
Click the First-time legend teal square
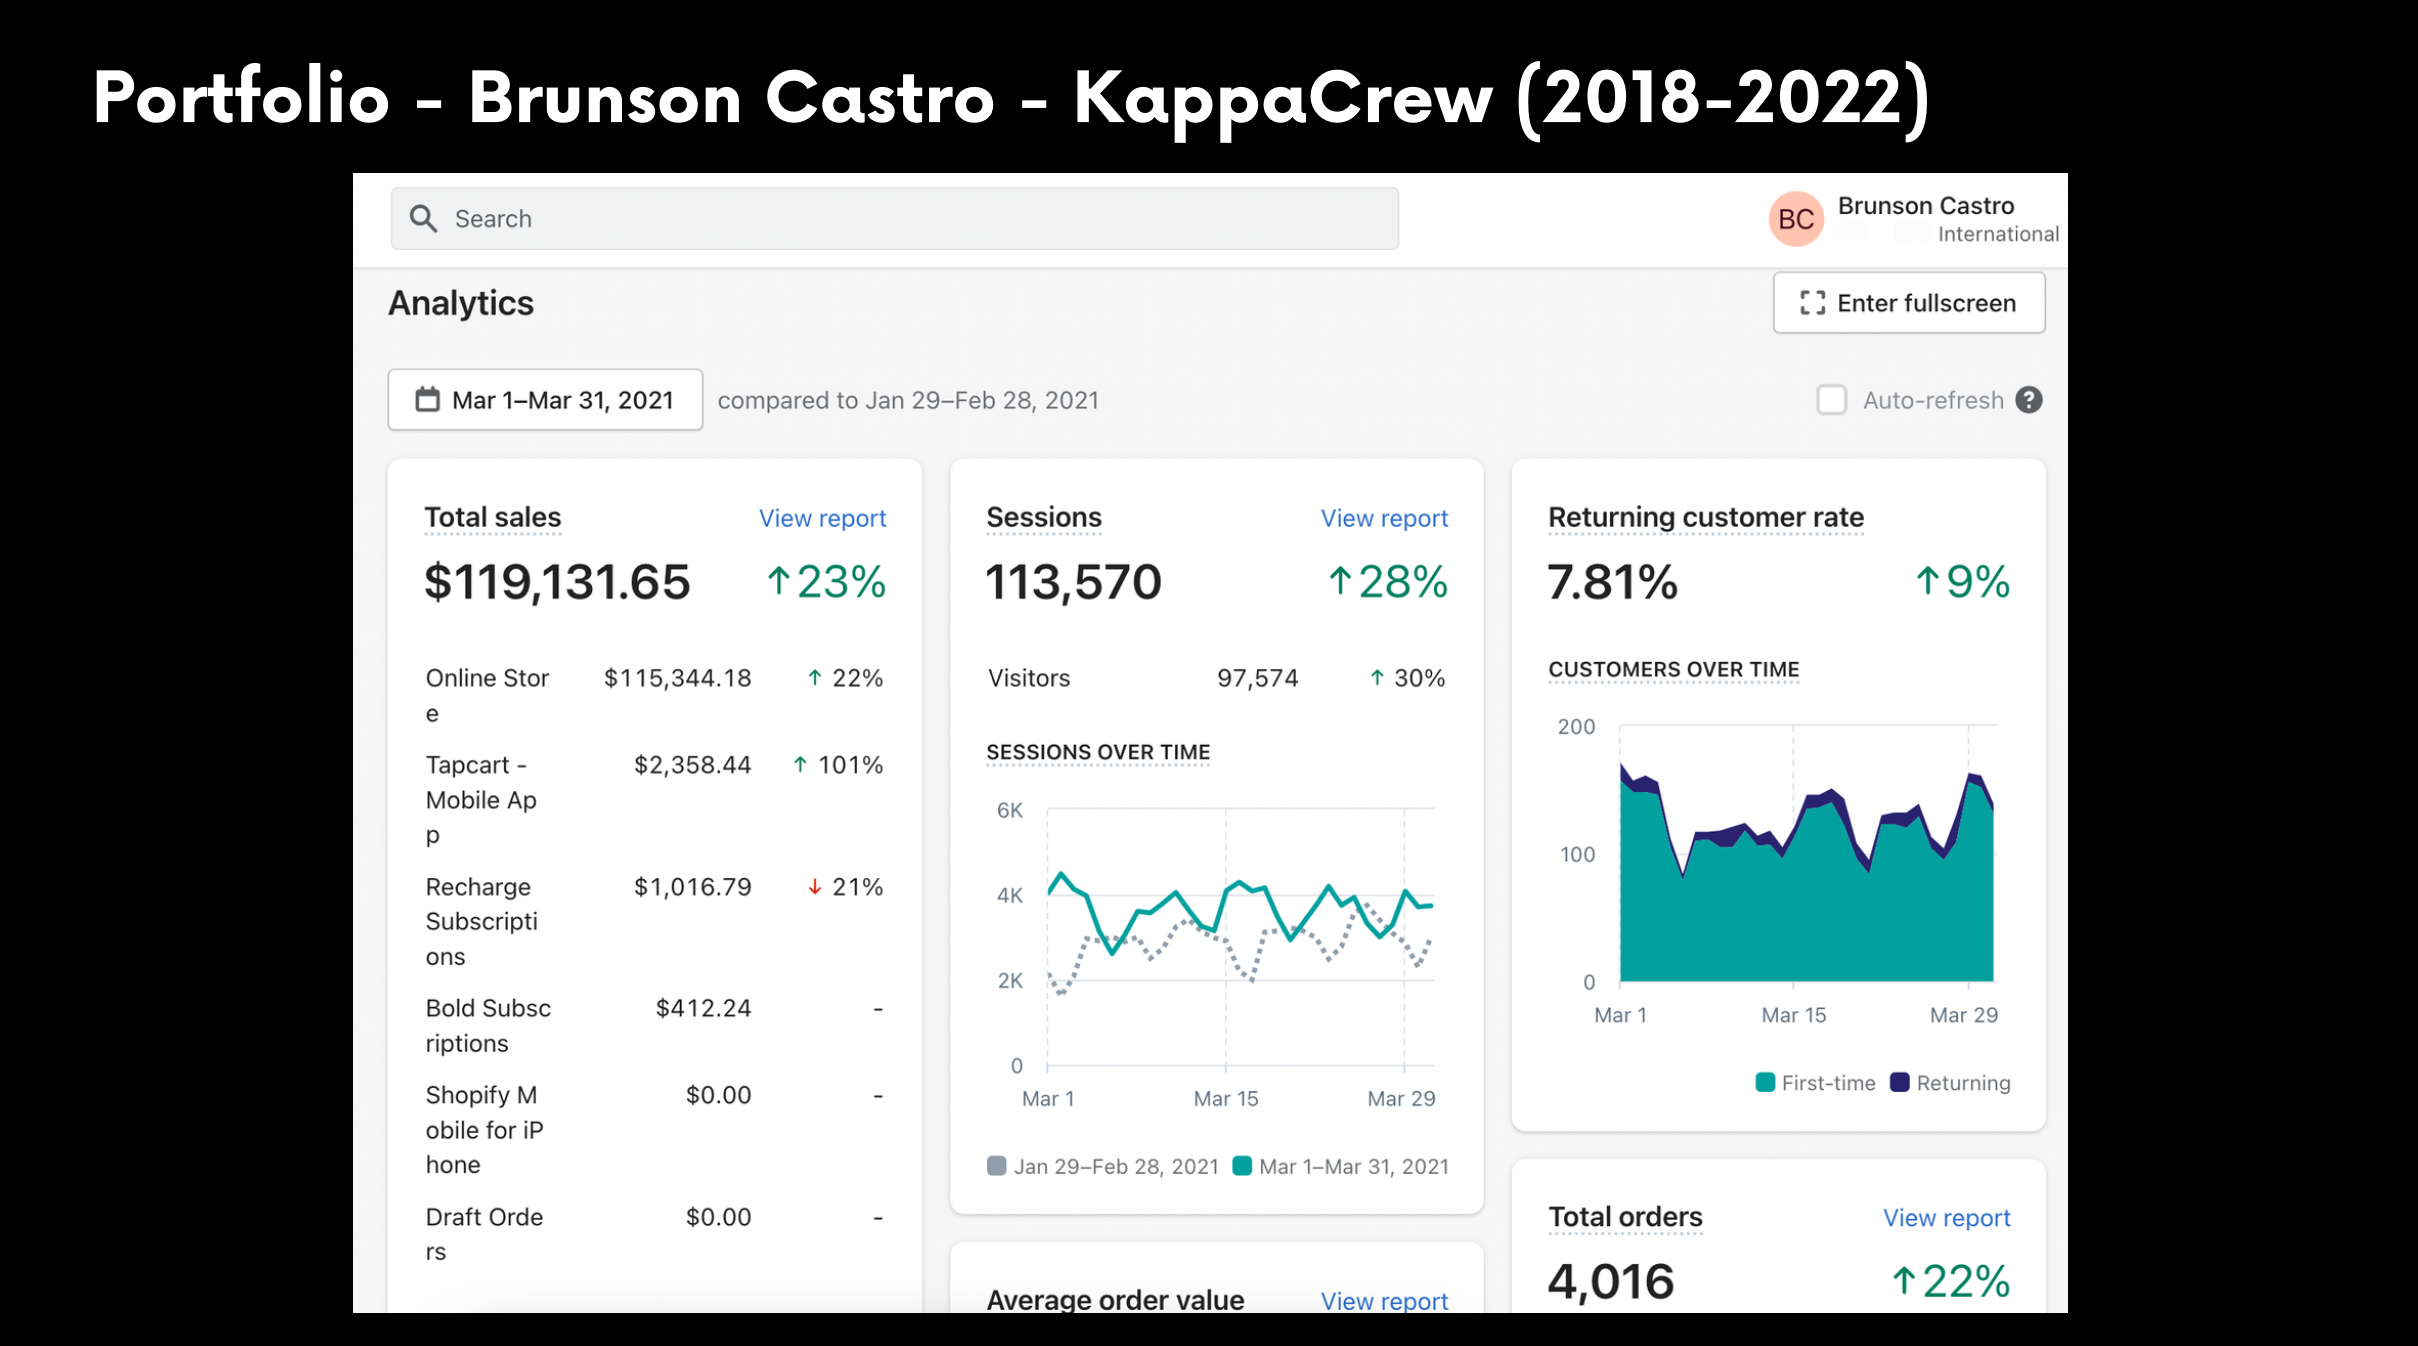pyautogui.click(x=1765, y=1082)
